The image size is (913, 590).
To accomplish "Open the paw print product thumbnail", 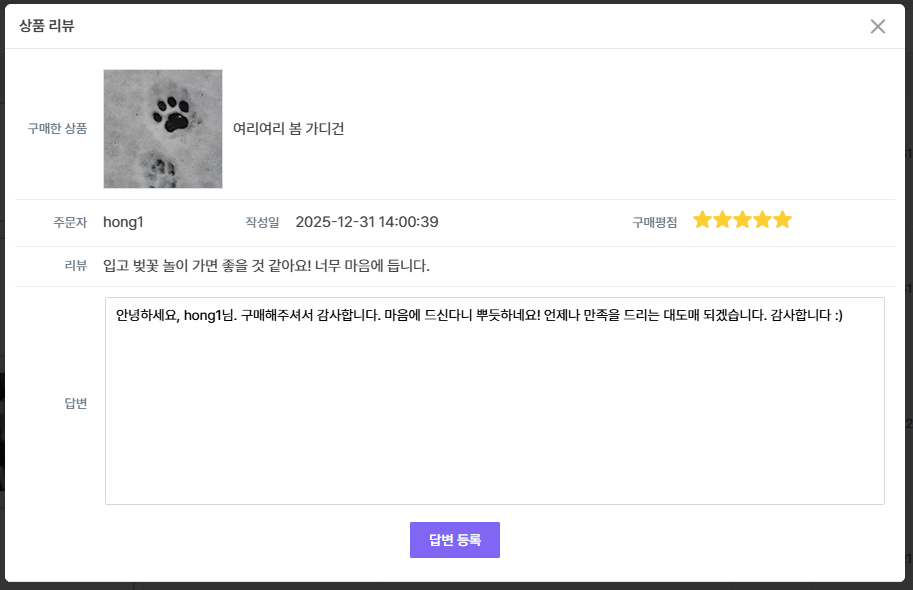I will coord(163,129).
